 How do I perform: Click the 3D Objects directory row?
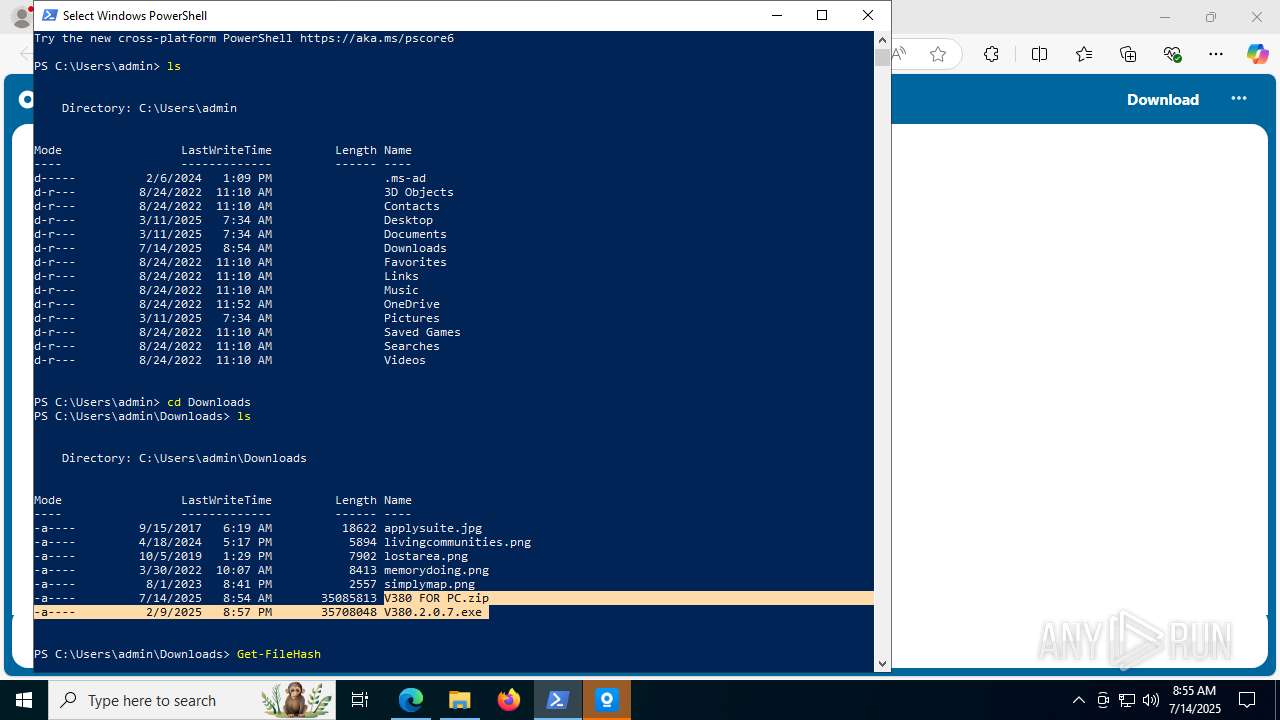coord(244,192)
